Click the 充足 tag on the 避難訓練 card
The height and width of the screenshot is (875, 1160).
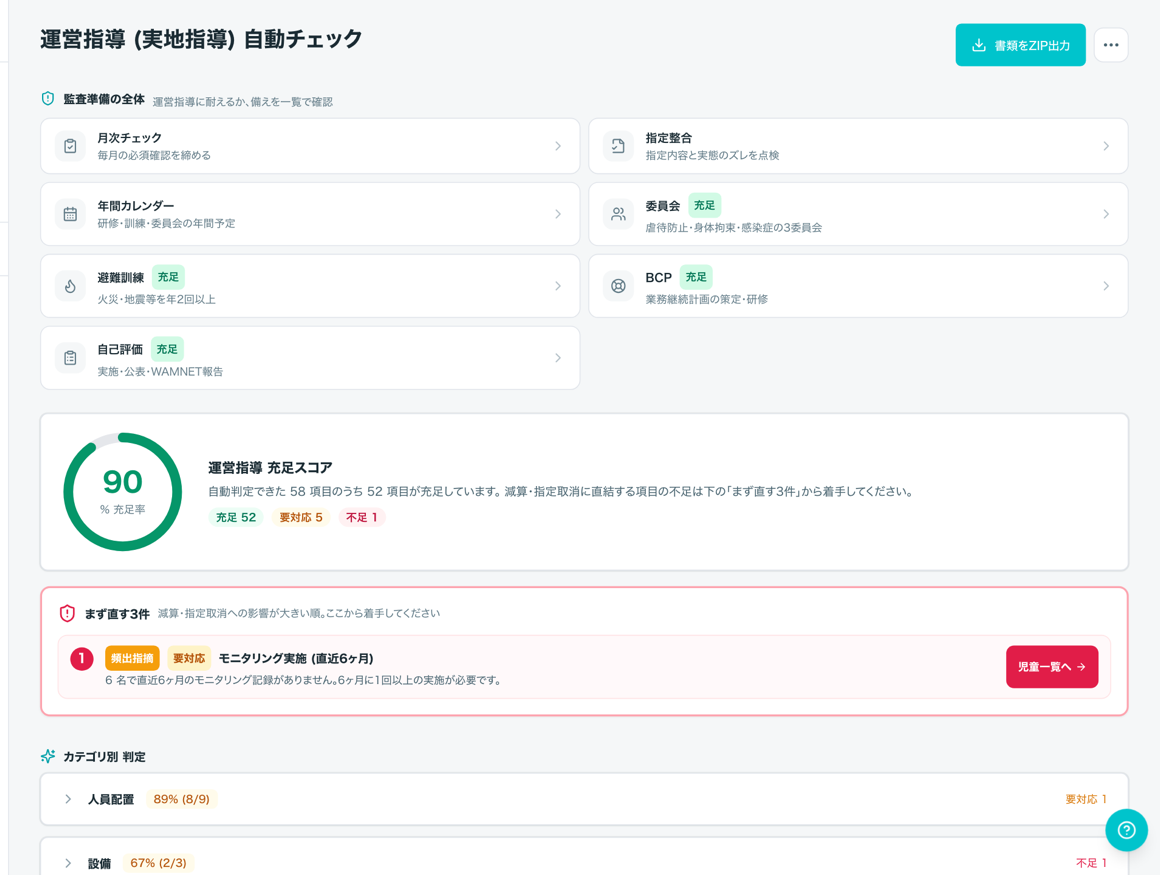(x=168, y=277)
